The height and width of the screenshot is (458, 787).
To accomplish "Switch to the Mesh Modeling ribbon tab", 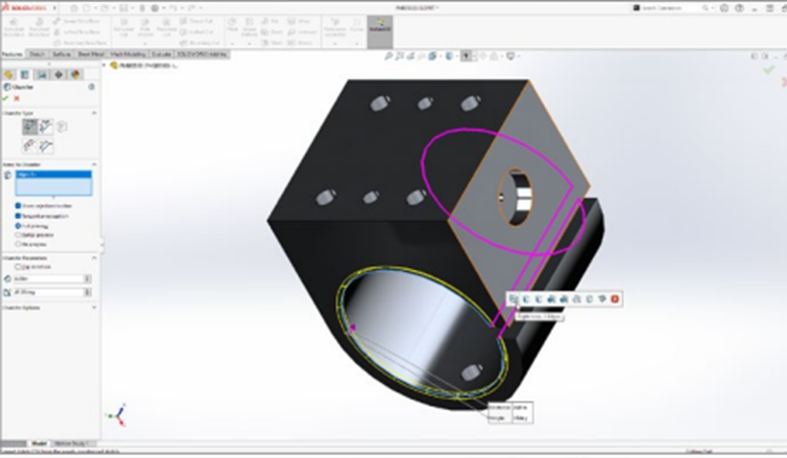I will [x=128, y=54].
